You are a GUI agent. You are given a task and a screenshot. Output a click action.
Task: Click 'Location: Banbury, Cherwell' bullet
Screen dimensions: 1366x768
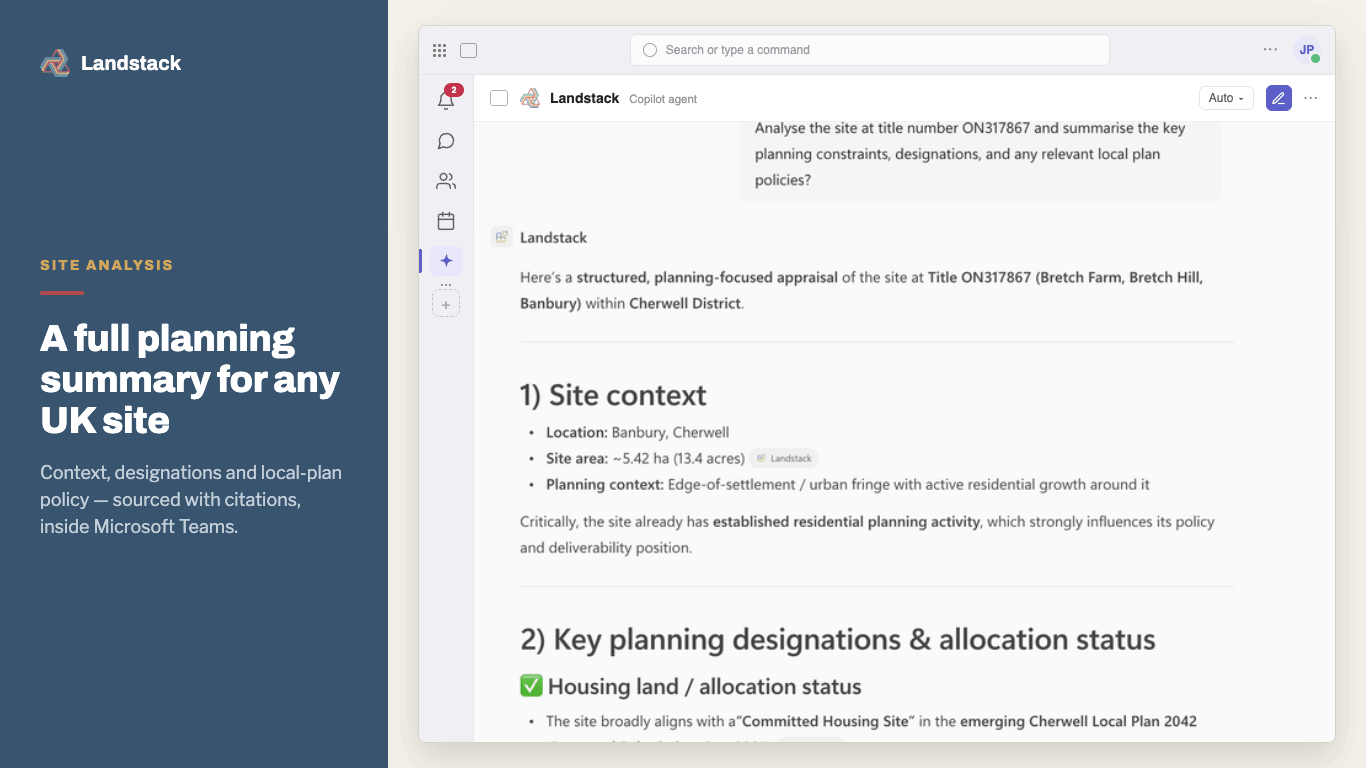pos(638,432)
